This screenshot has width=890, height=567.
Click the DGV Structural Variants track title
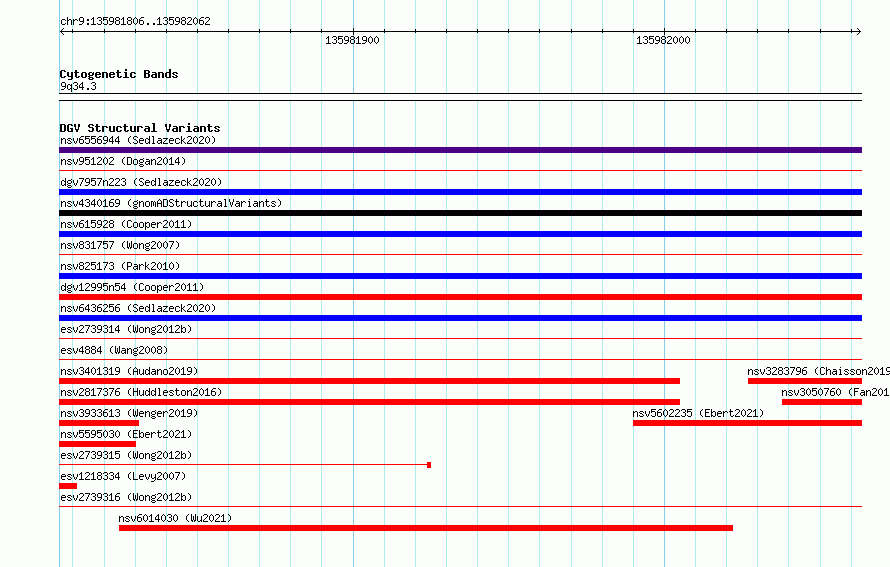click(140, 128)
